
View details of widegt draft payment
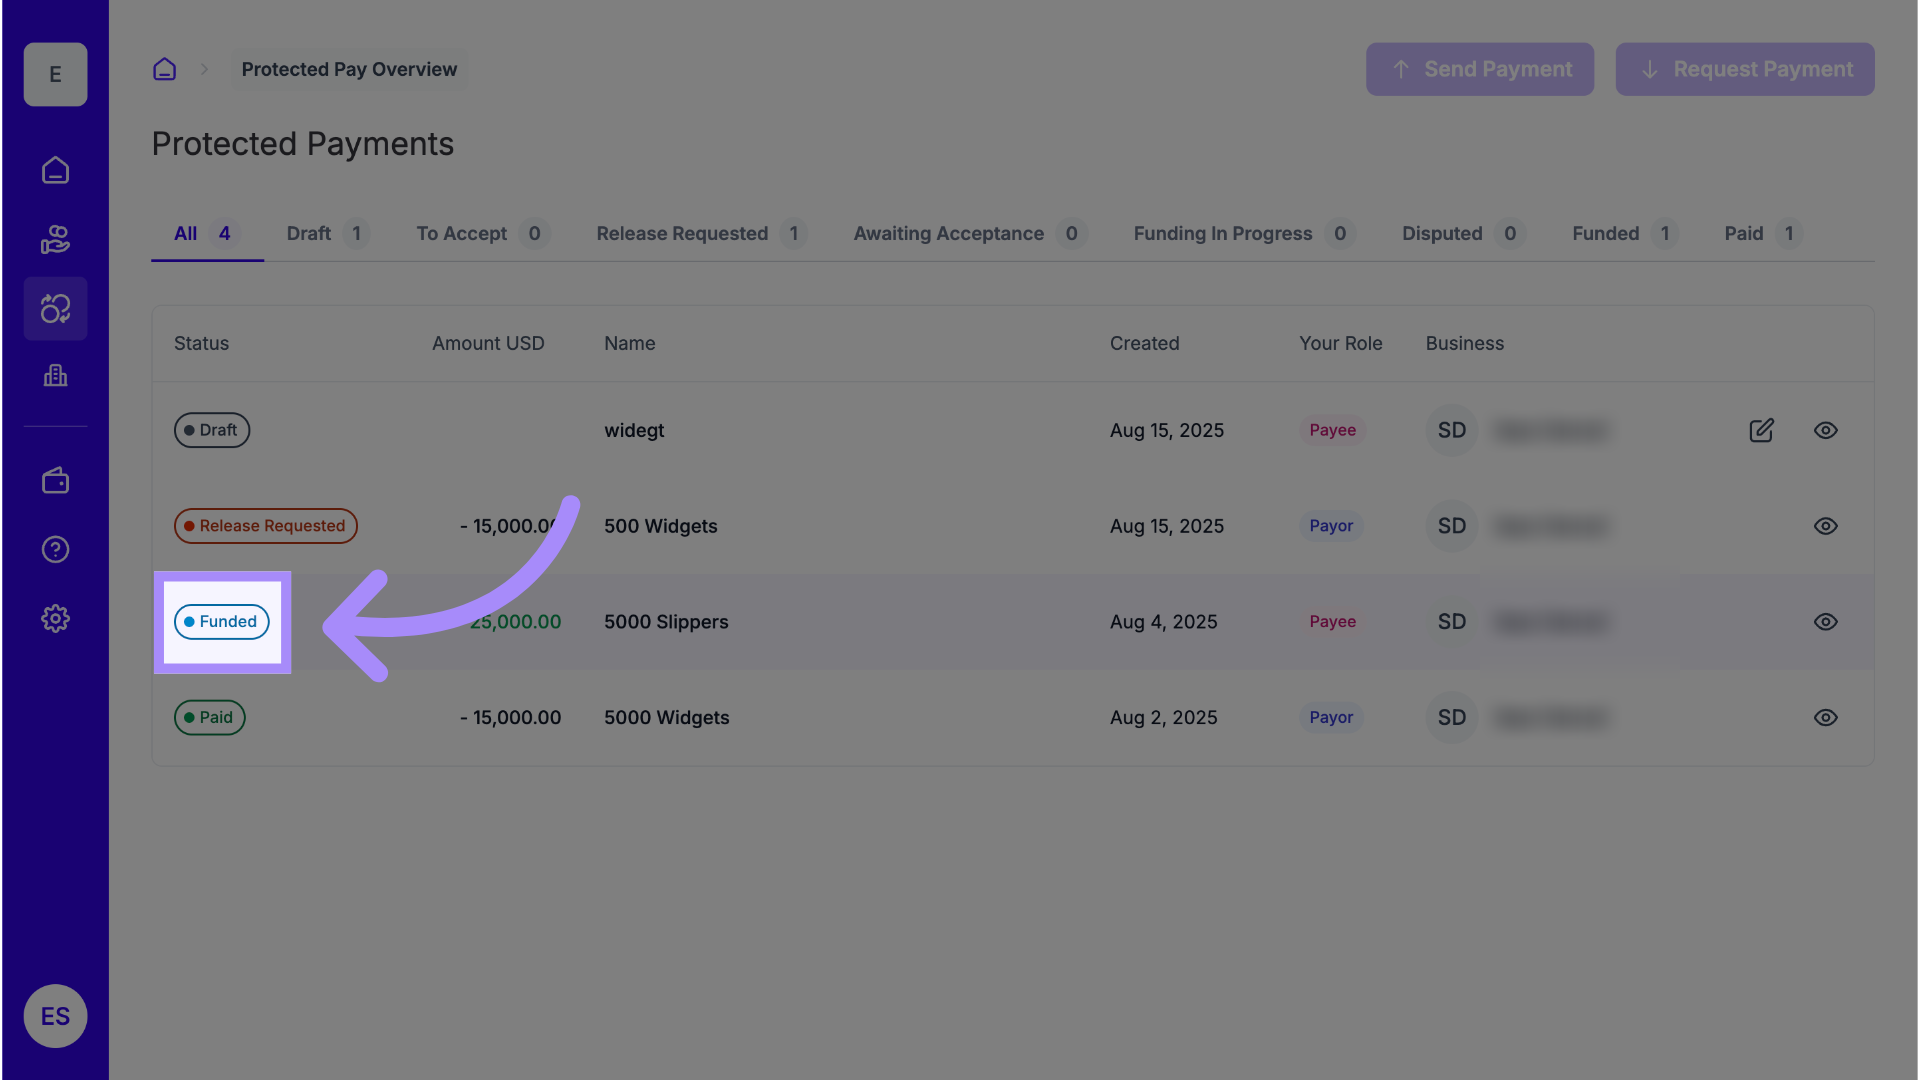pos(1825,430)
